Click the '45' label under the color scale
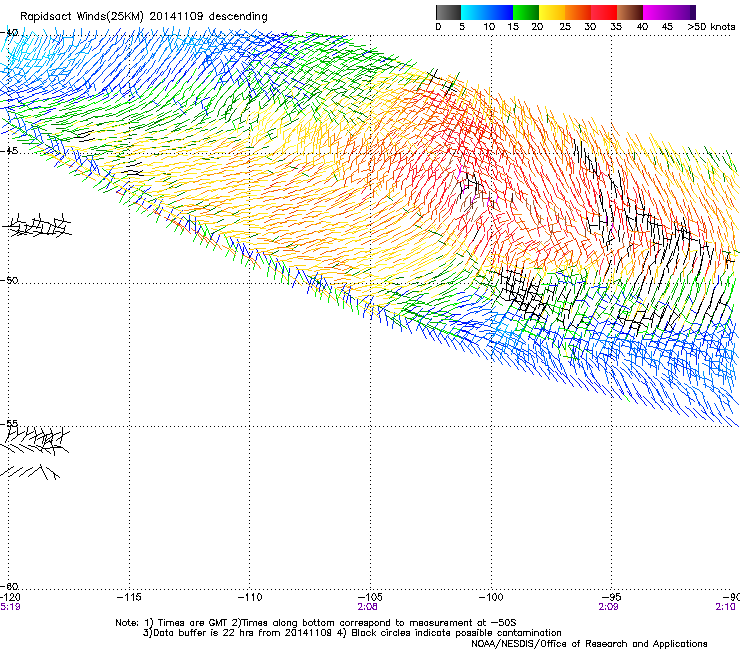 click(667, 27)
